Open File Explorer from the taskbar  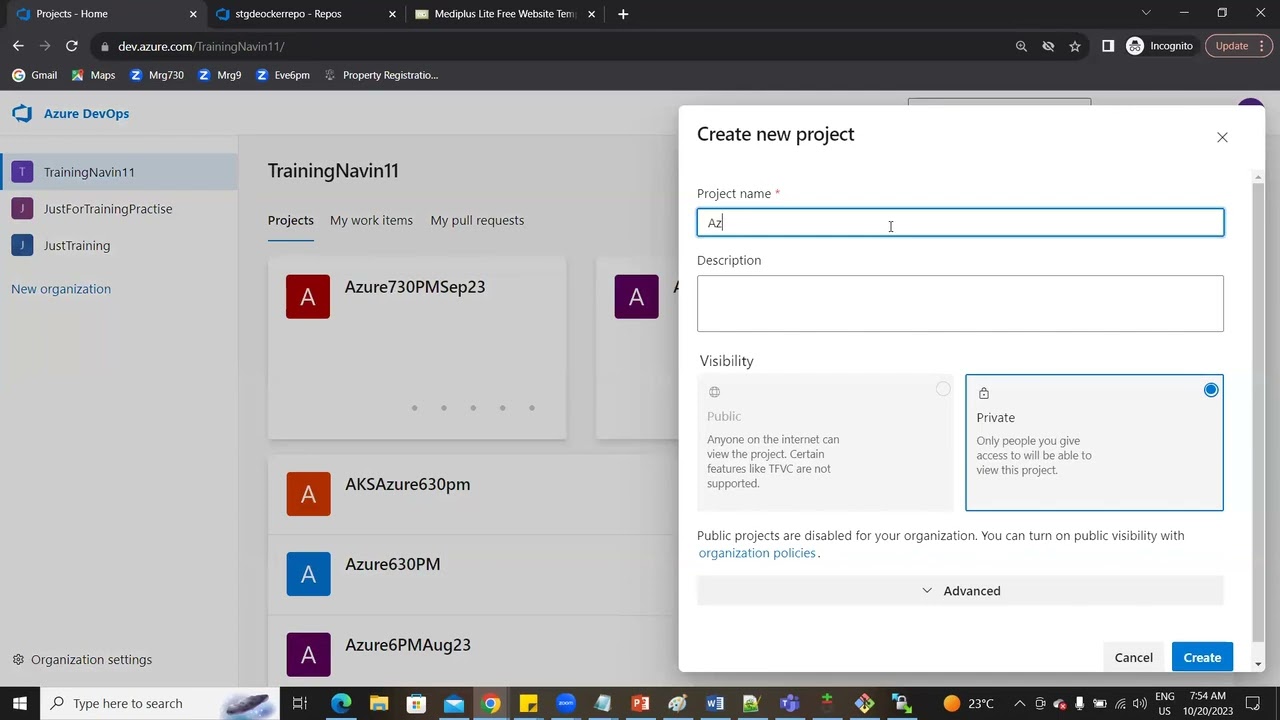point(379,703)
